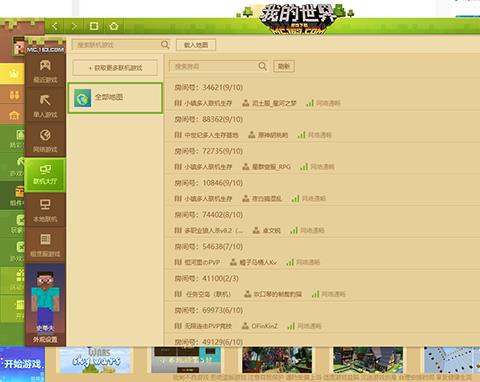The image size is (480, 382).
Task: Open 外观设置 under Steve character
Action: pos(45,339)
